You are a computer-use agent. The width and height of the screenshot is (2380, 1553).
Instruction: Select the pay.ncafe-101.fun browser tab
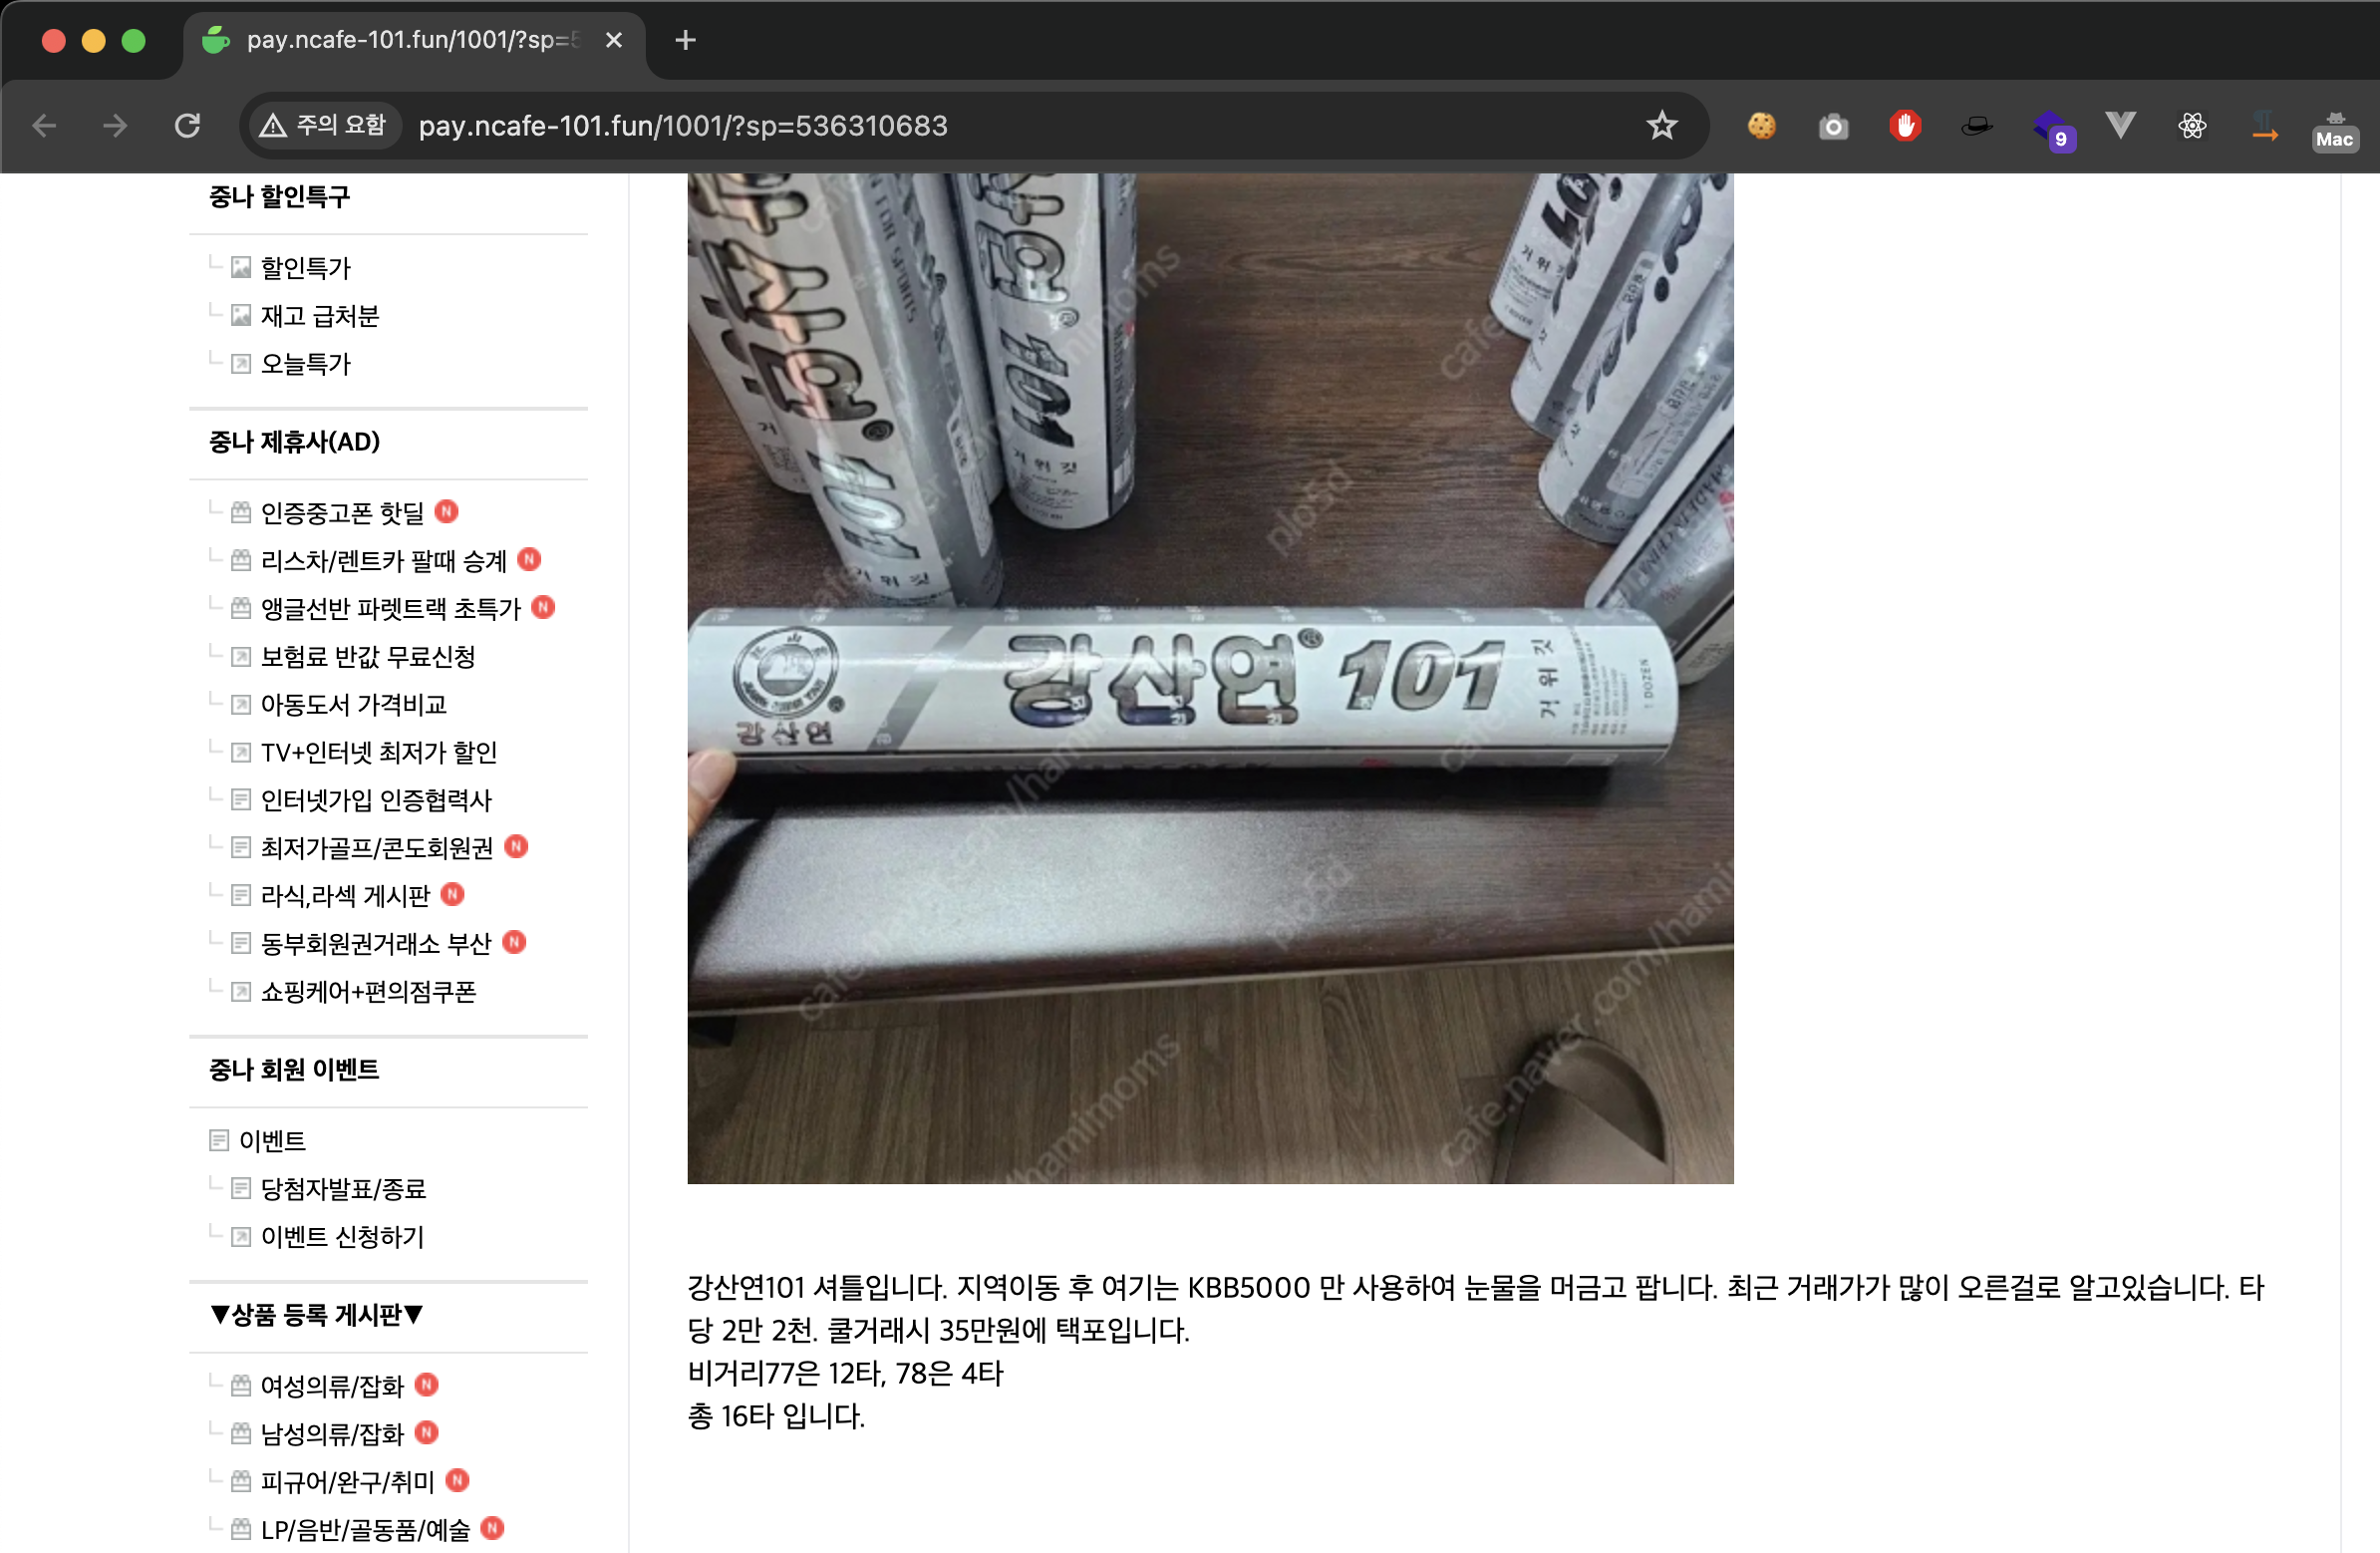click(x=410, y=40)
